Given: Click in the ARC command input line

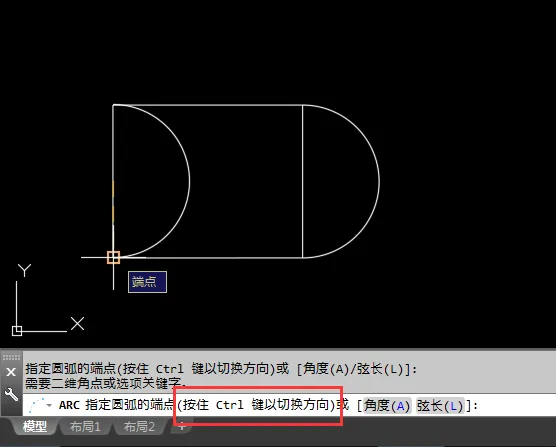Looking at the screenshot, I should [x=289, y=405].
